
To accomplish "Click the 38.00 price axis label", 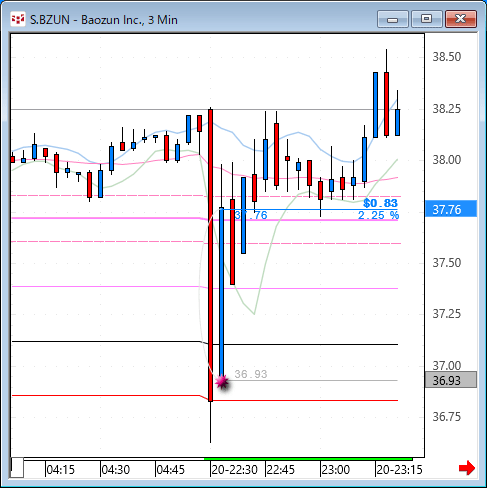I will [x=447, y=160].
